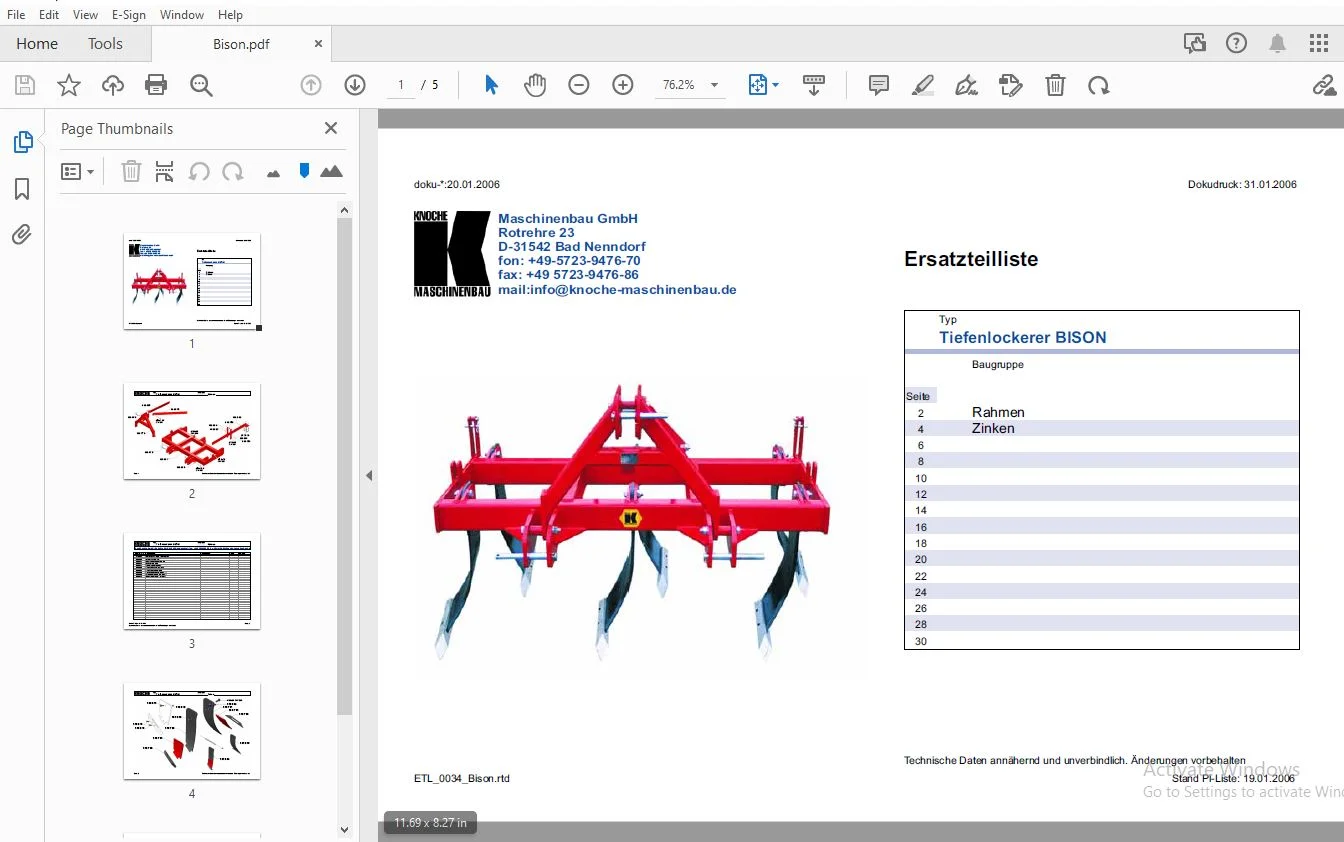Open the File menu
This screenshot has height=842, width=1344.
[16, 15]
